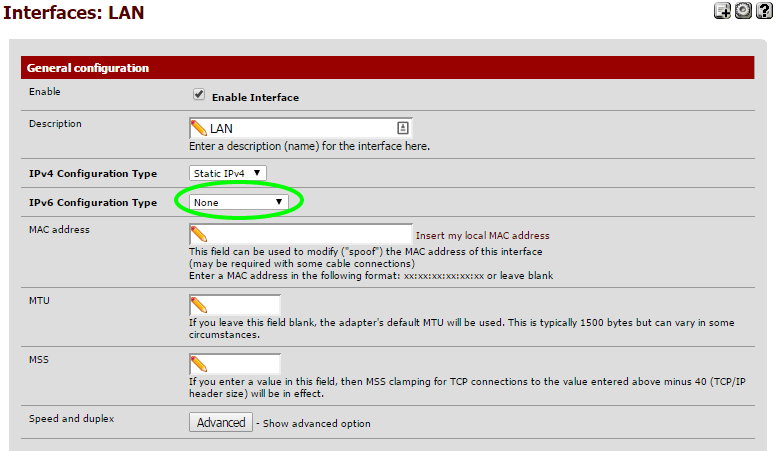Click the MTU input field
779x451 pixels.
(234, 305)
